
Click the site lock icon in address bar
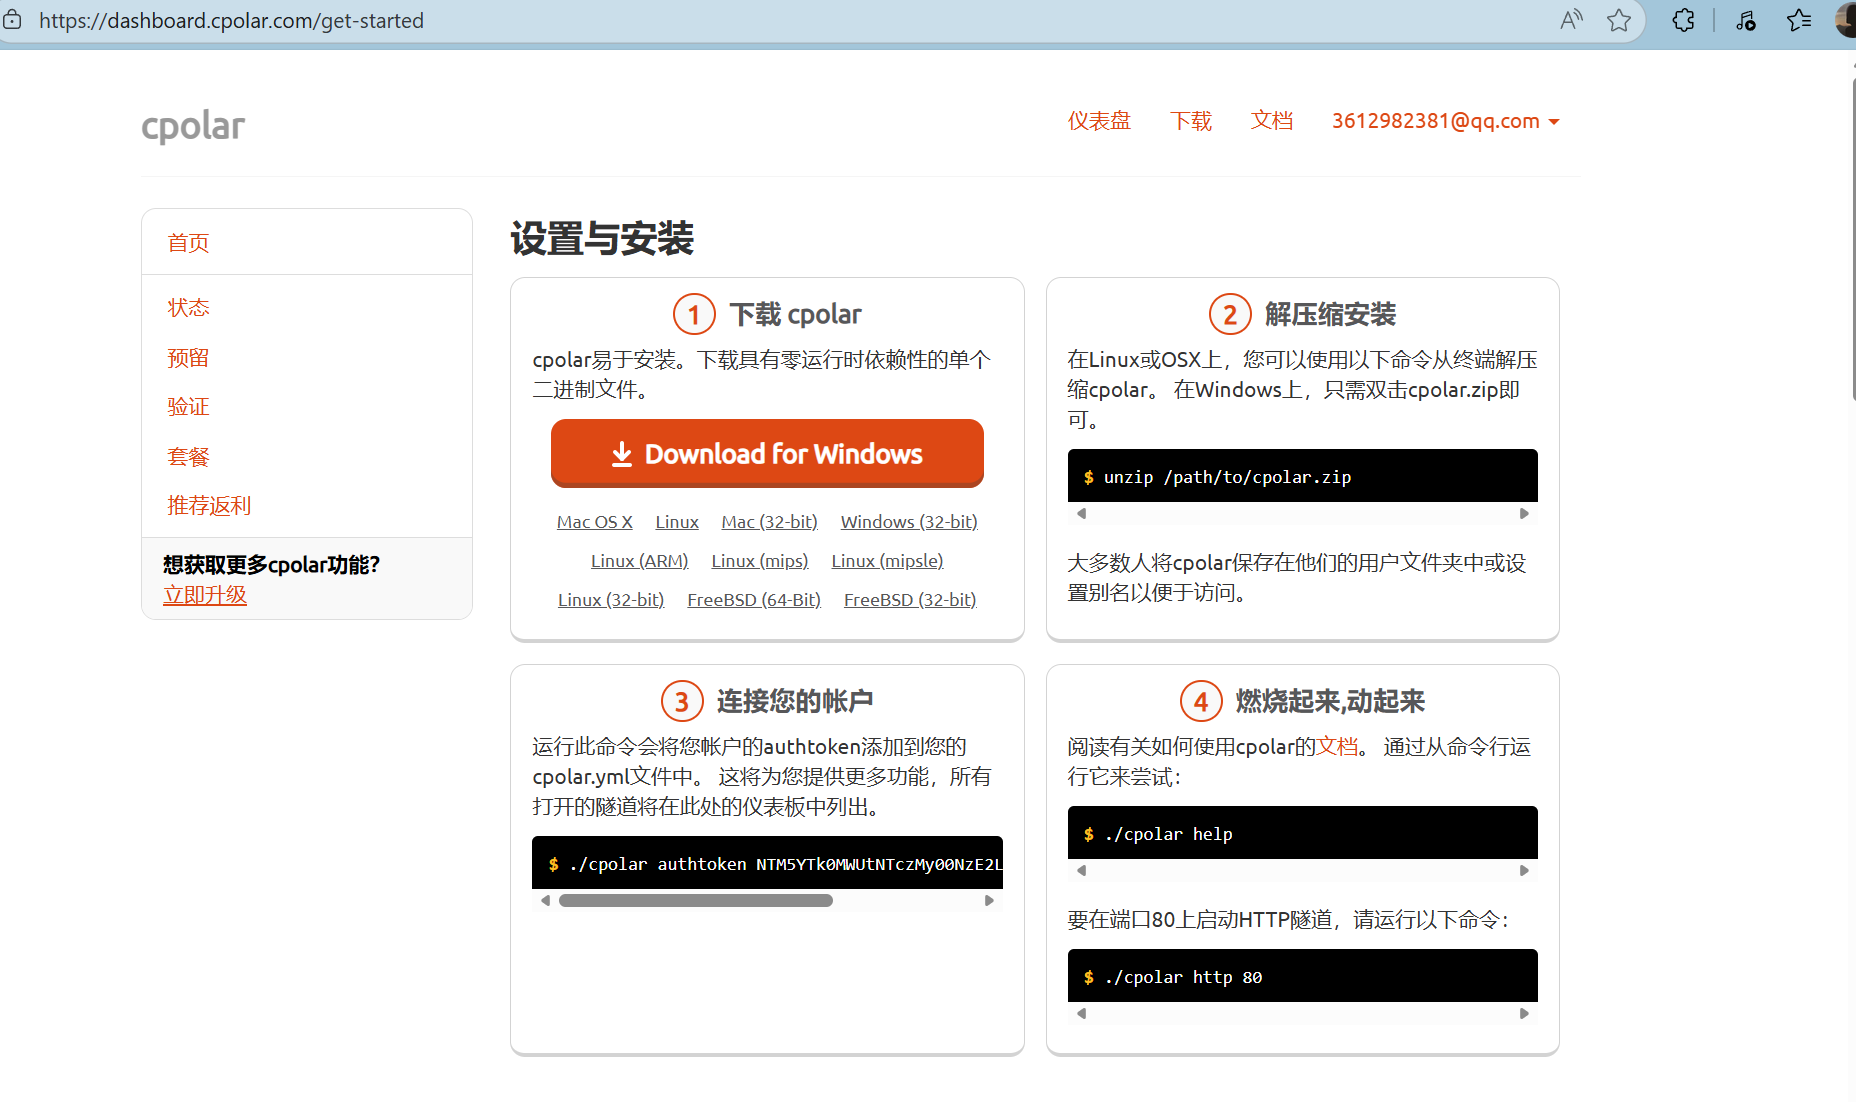12,20
